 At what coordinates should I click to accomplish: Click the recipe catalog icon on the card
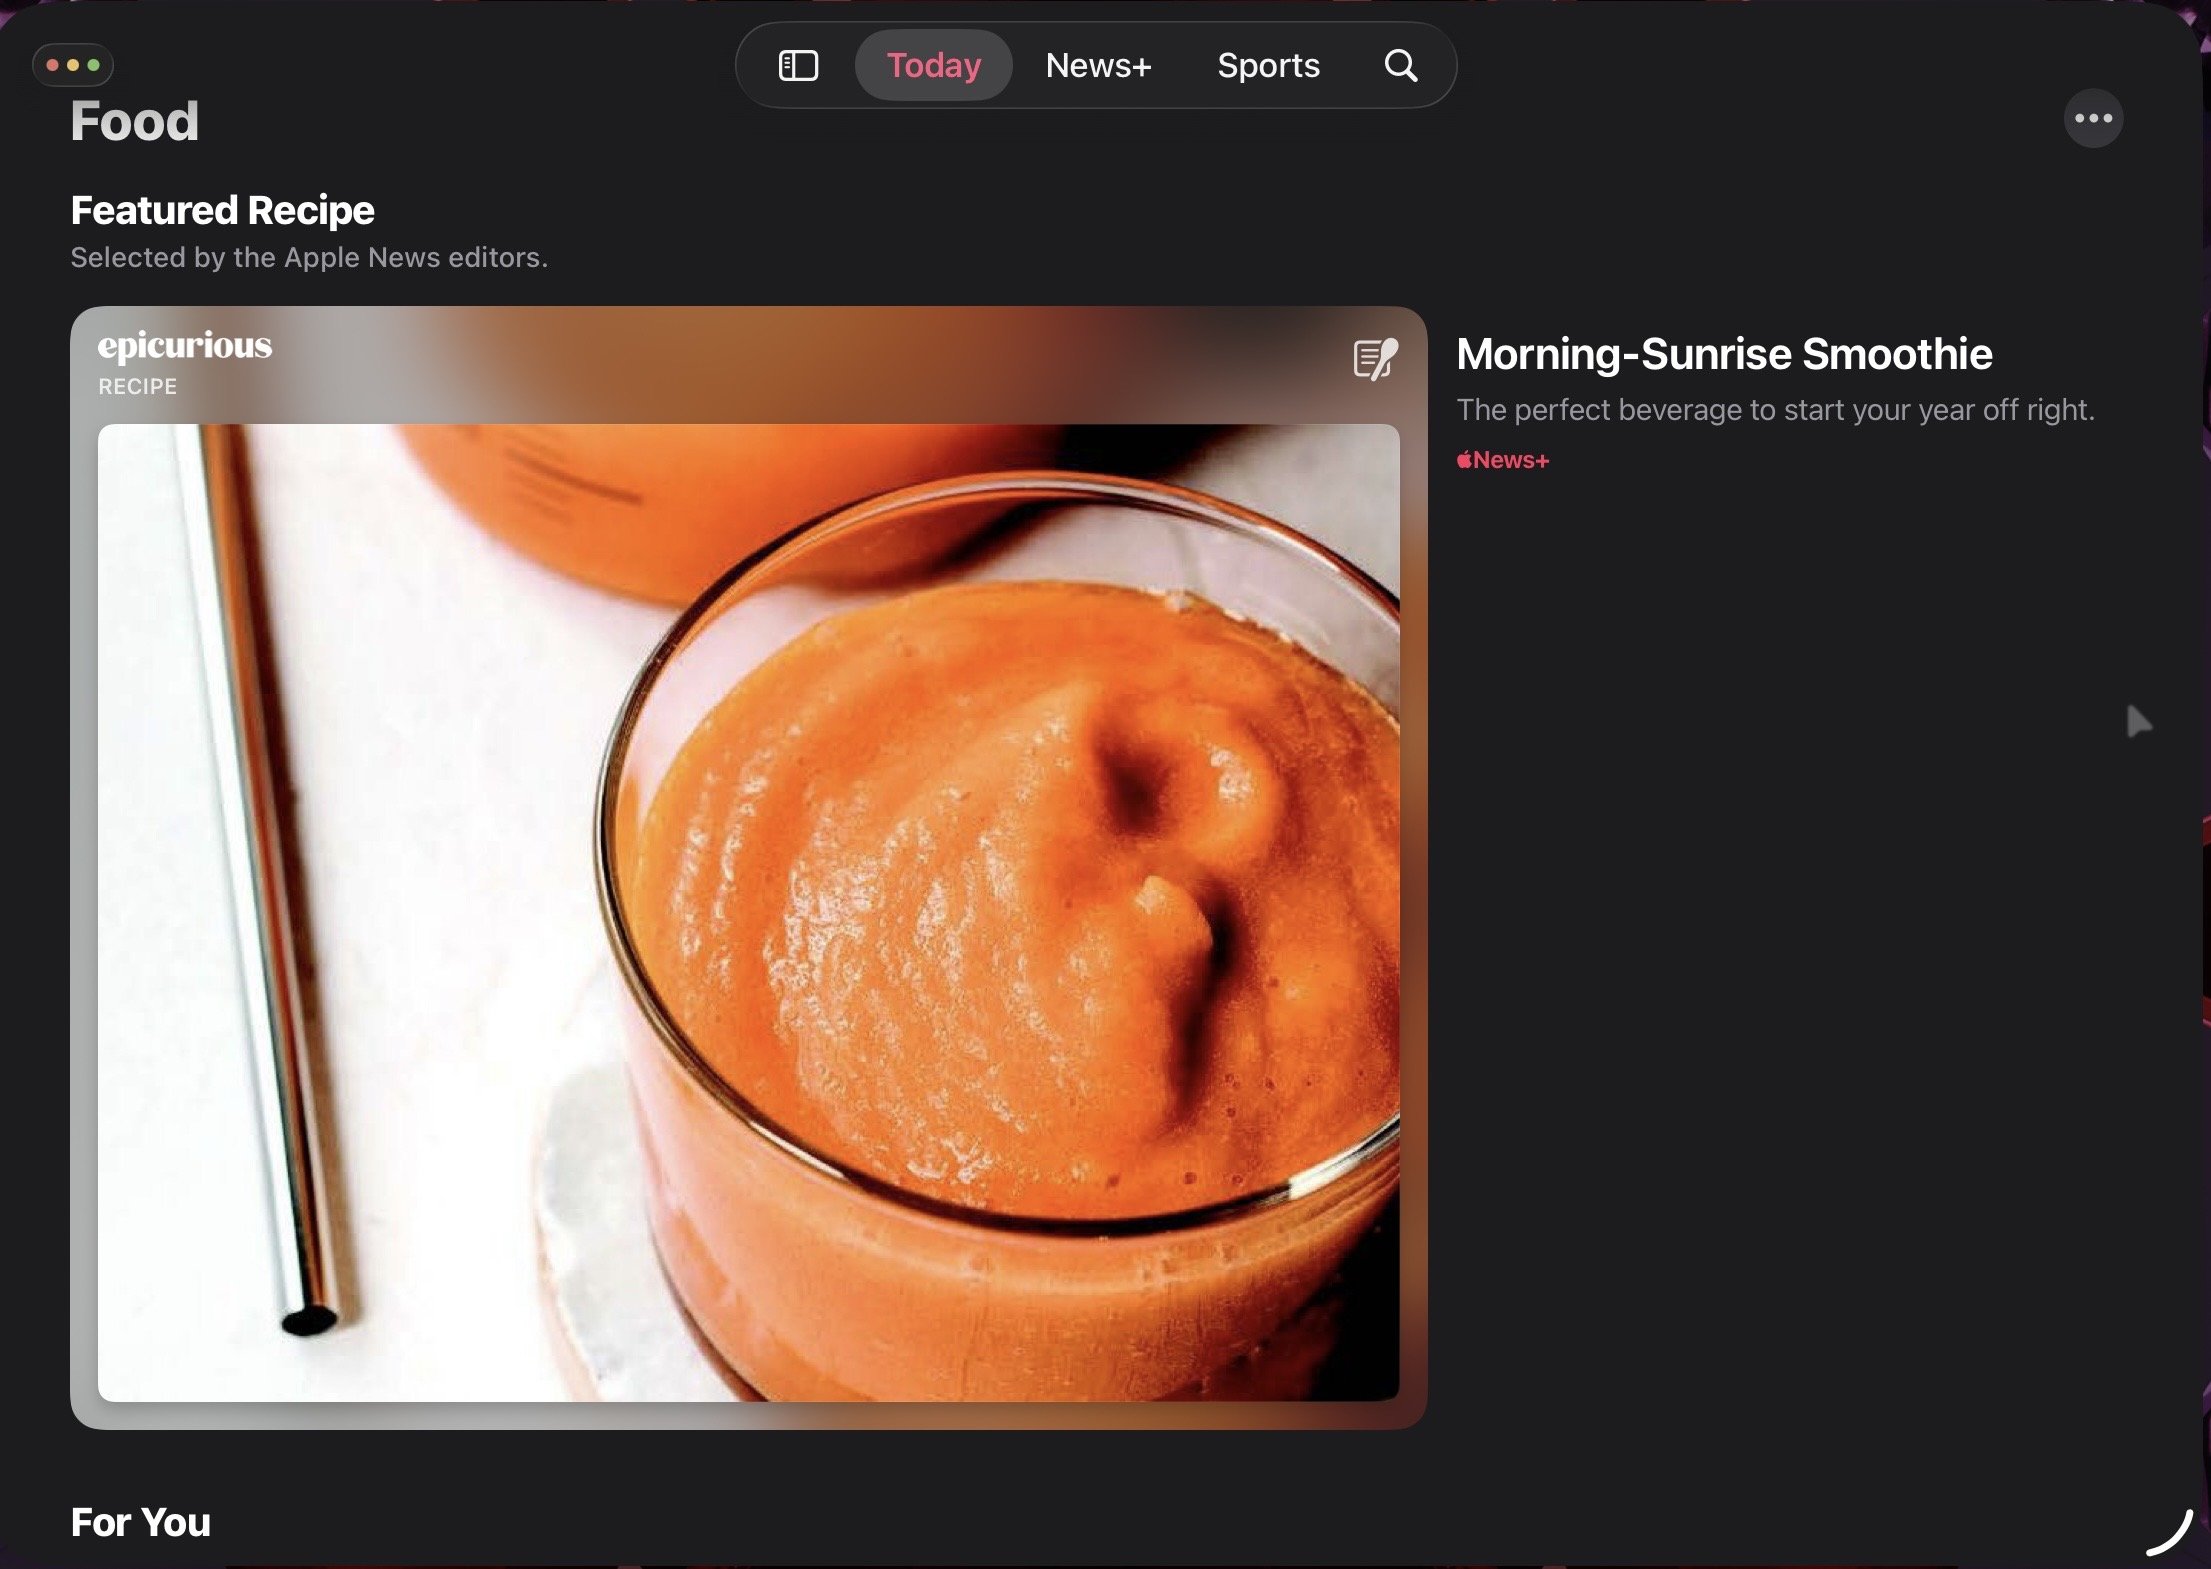pyautogui.click(x=1375, y=359)
